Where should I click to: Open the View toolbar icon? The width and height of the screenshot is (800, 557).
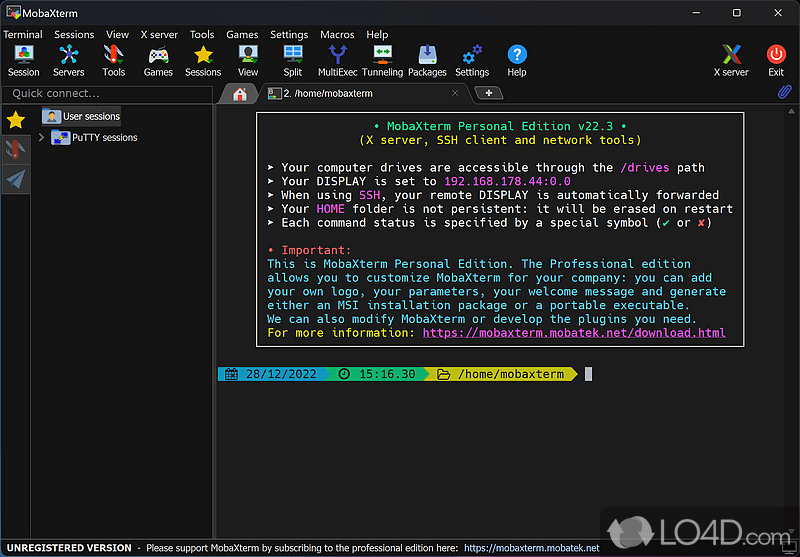(x=248, y=60)
